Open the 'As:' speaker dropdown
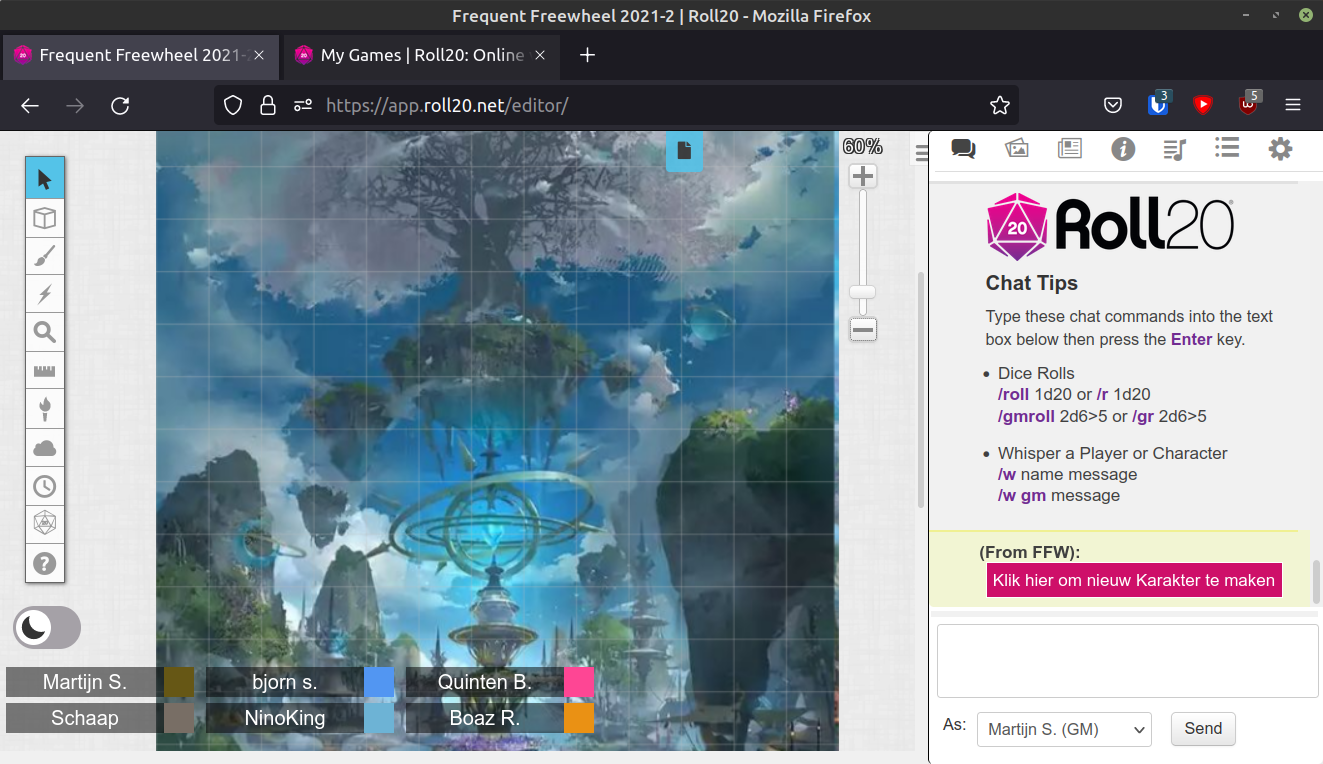 (x=1063, y=729)
